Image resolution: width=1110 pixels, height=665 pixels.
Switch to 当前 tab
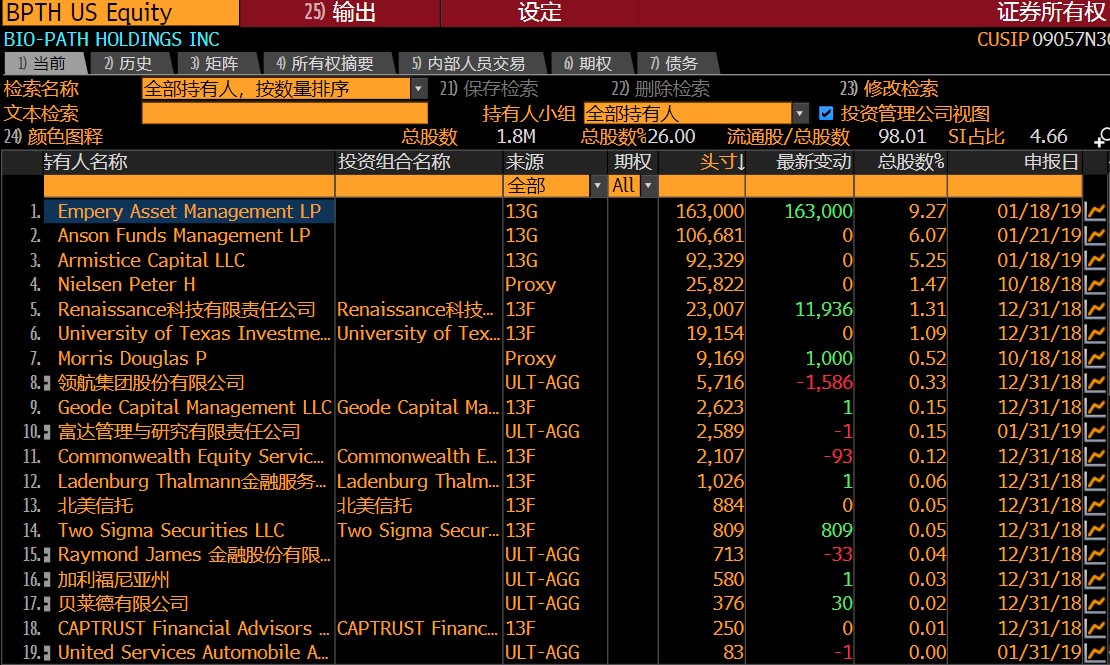pos(44,64)
